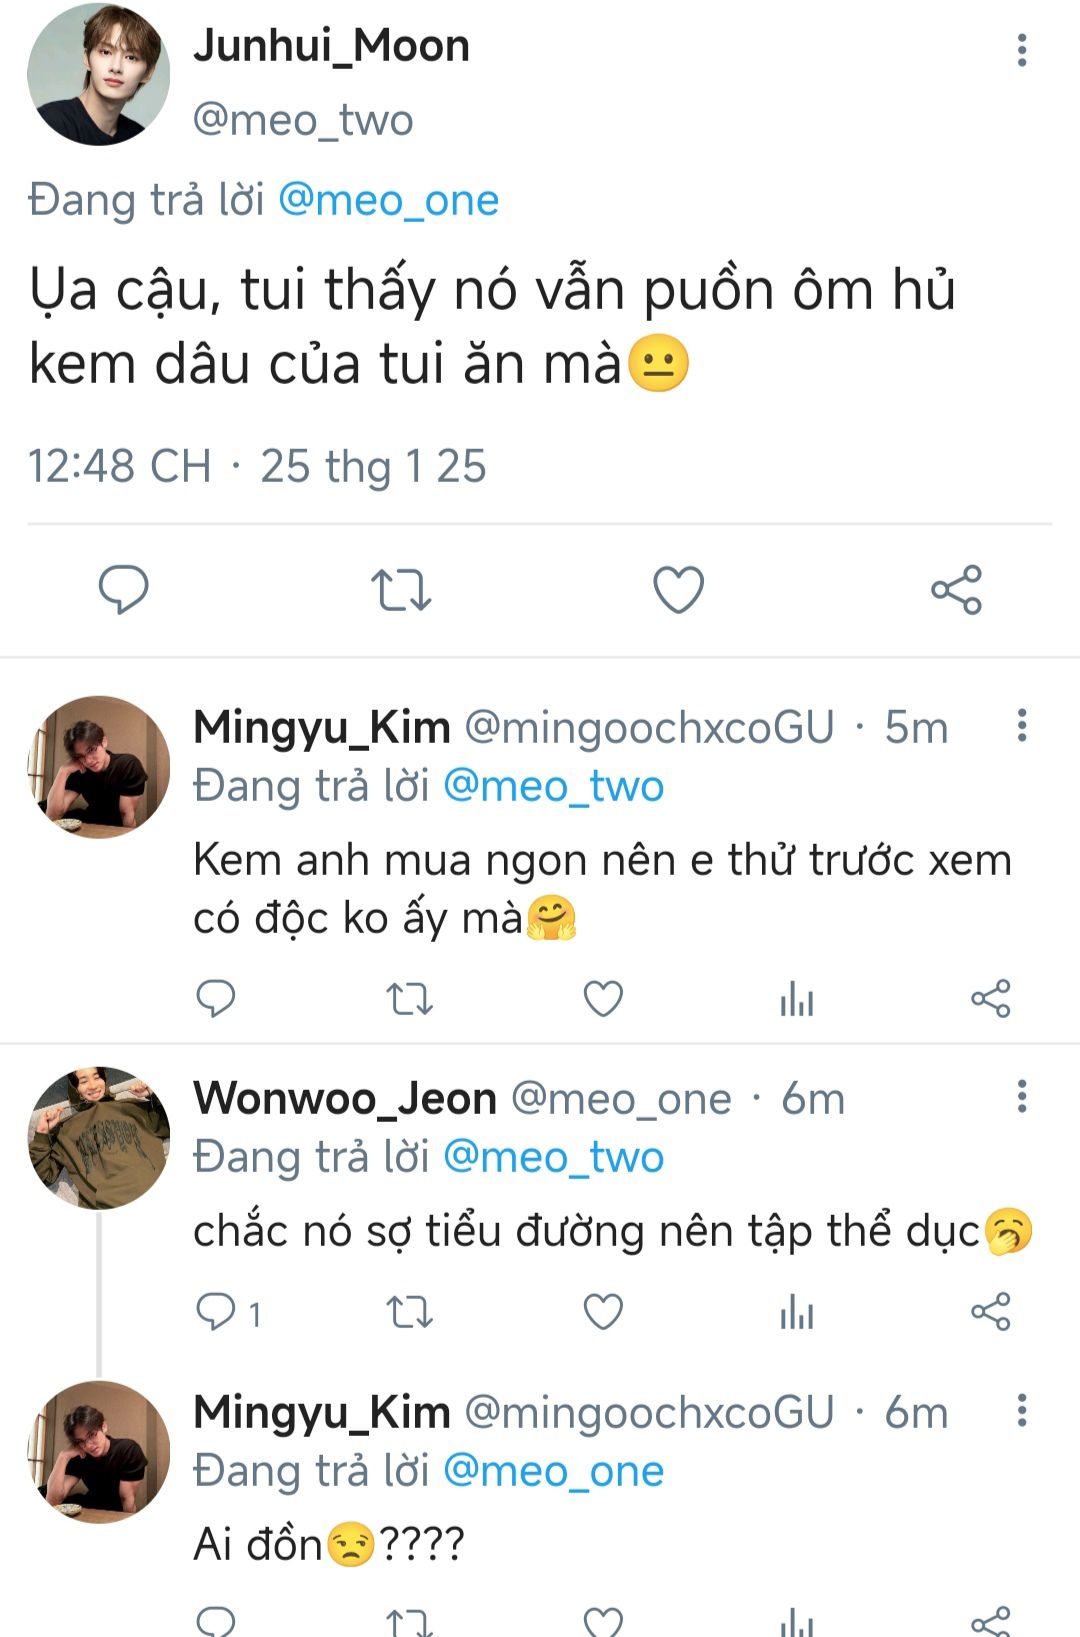Screen dimensions: 1080x1637
Task: Share Junhui_Moon's main tweet
Action: pyautogui.click(x=957, y=589)
